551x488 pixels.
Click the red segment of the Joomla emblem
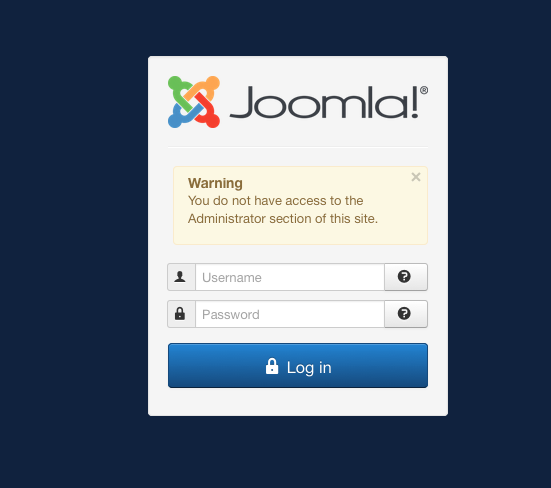[x=209, y=112]
